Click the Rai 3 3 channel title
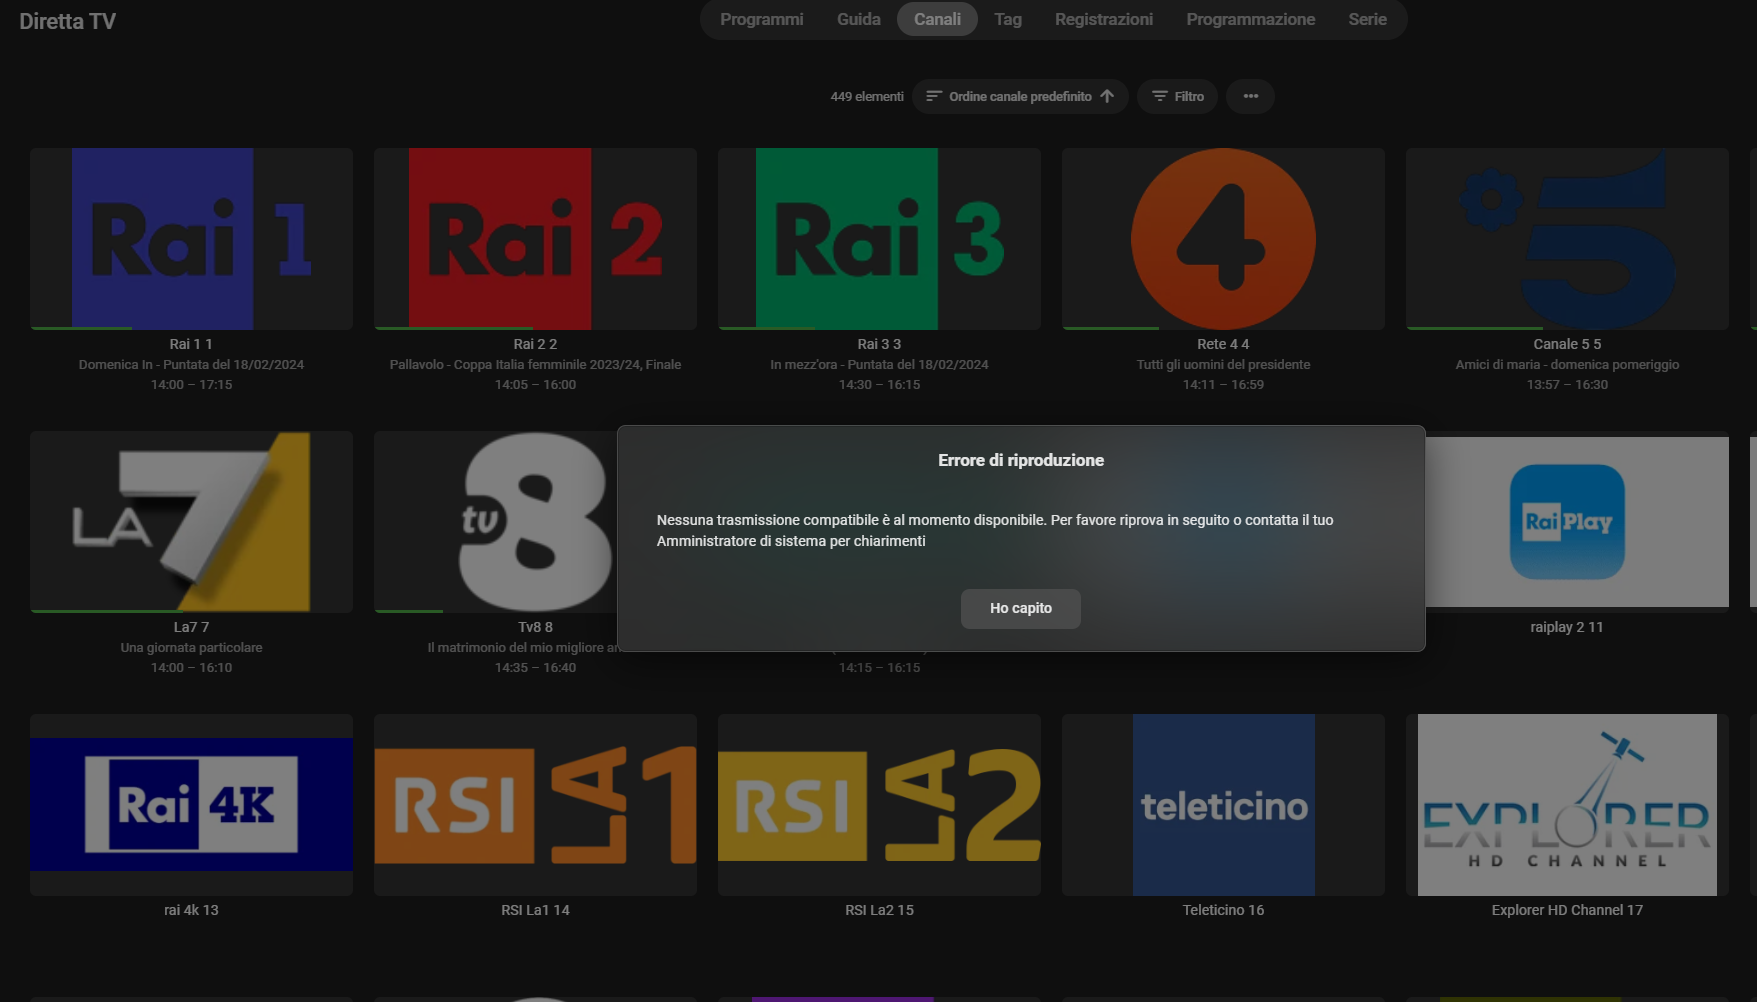Image resolution: width=1757 pixels, height=1002 pixels. coord(879,344)
